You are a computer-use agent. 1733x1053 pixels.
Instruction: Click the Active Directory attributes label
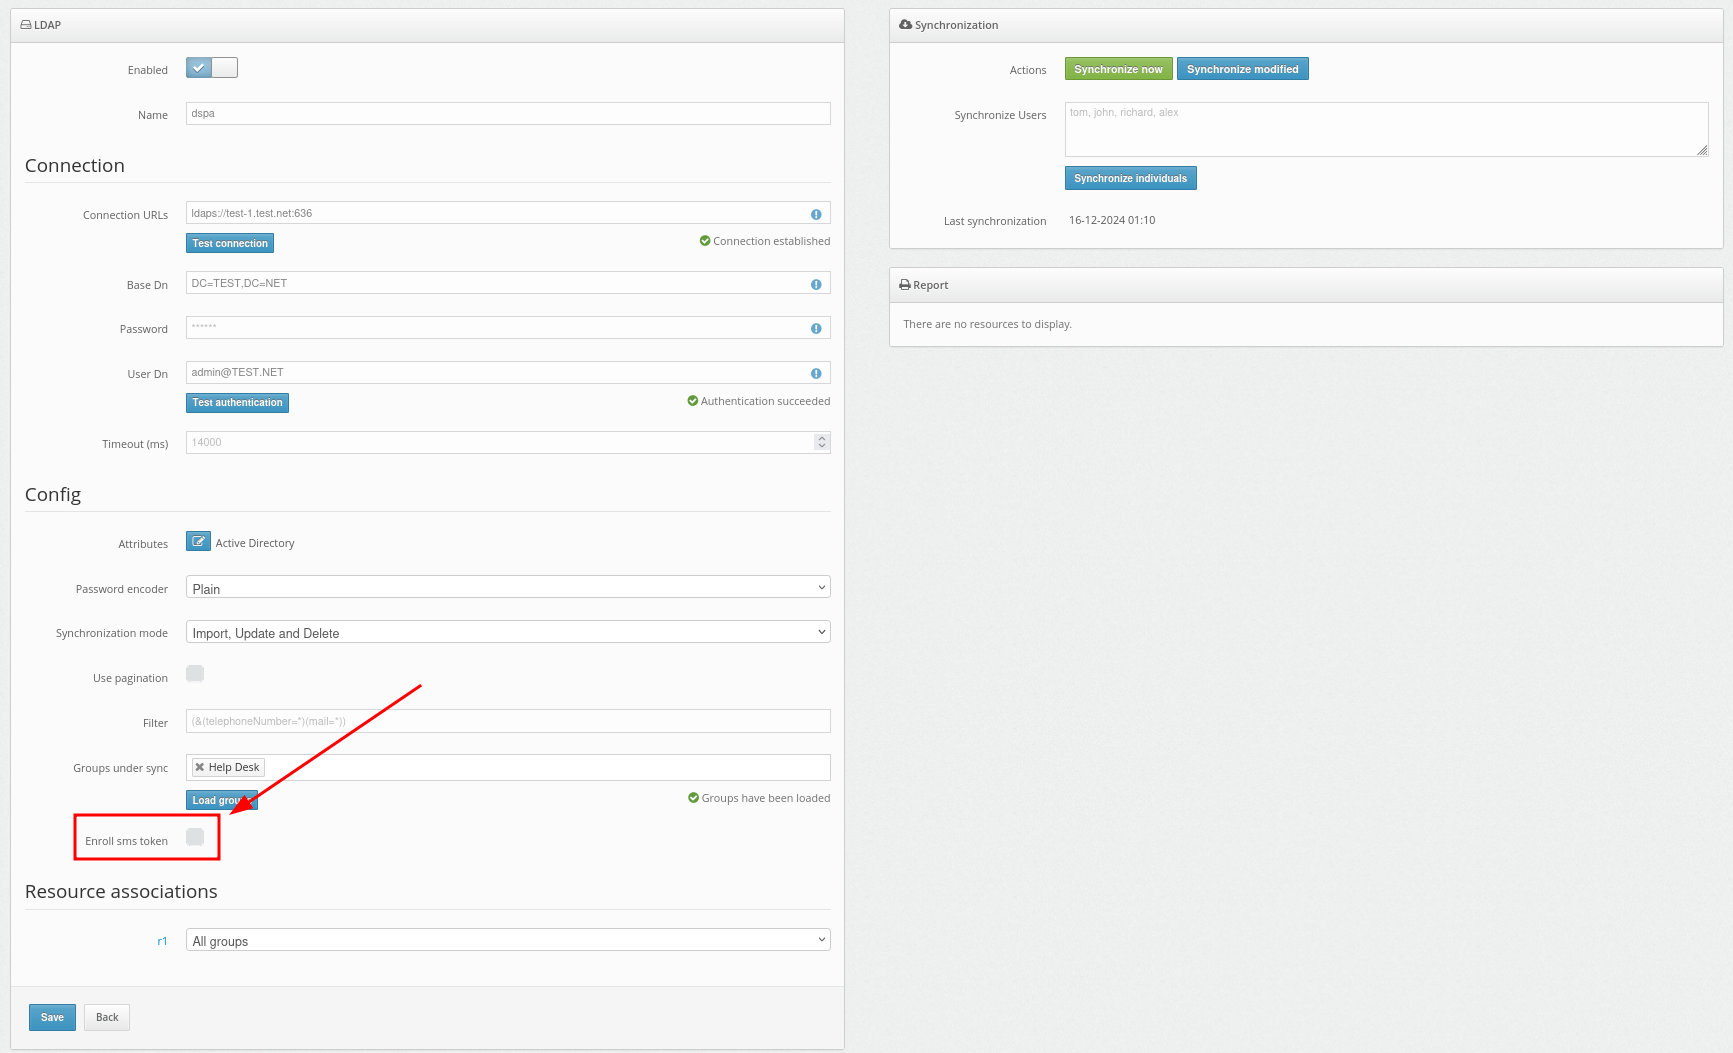coord(255,543)
